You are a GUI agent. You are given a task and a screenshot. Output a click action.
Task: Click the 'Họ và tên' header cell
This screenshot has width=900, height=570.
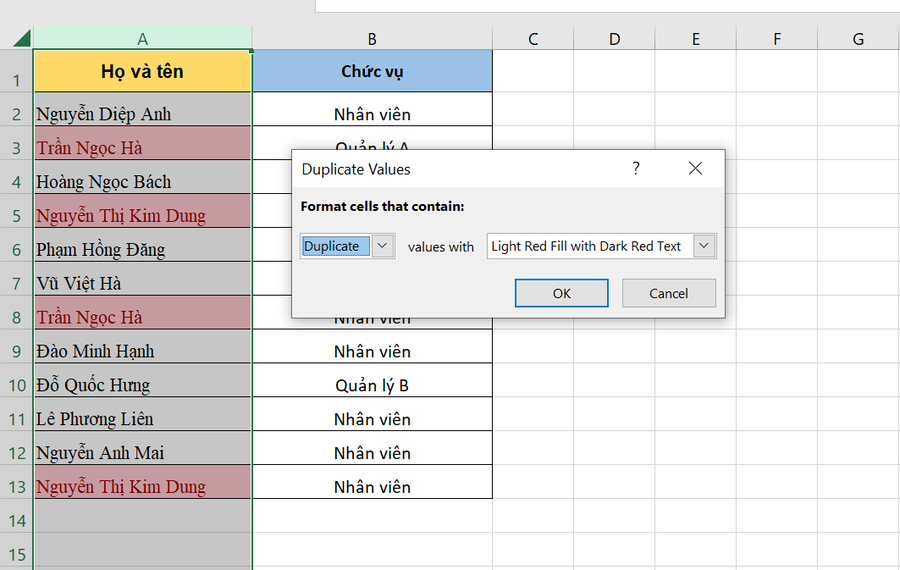tap(142, 71)
